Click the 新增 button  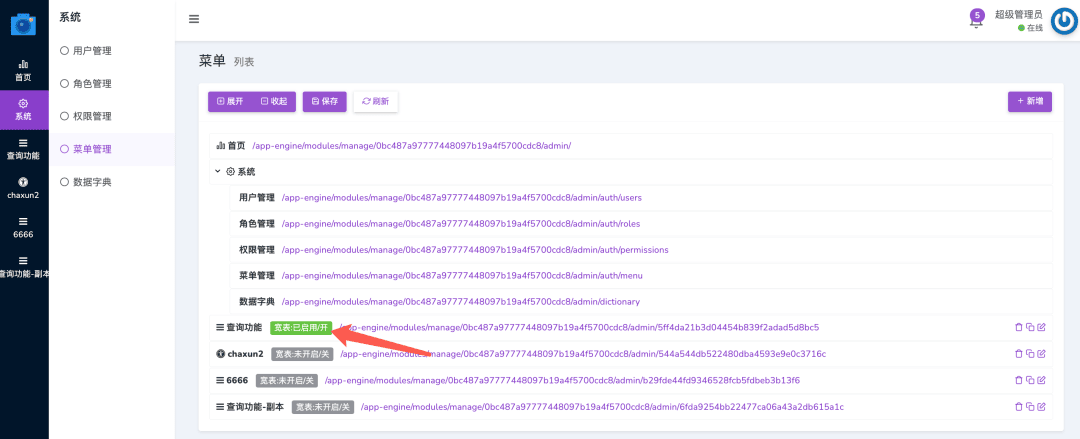pyautogui.click(x=1030, y=101)
